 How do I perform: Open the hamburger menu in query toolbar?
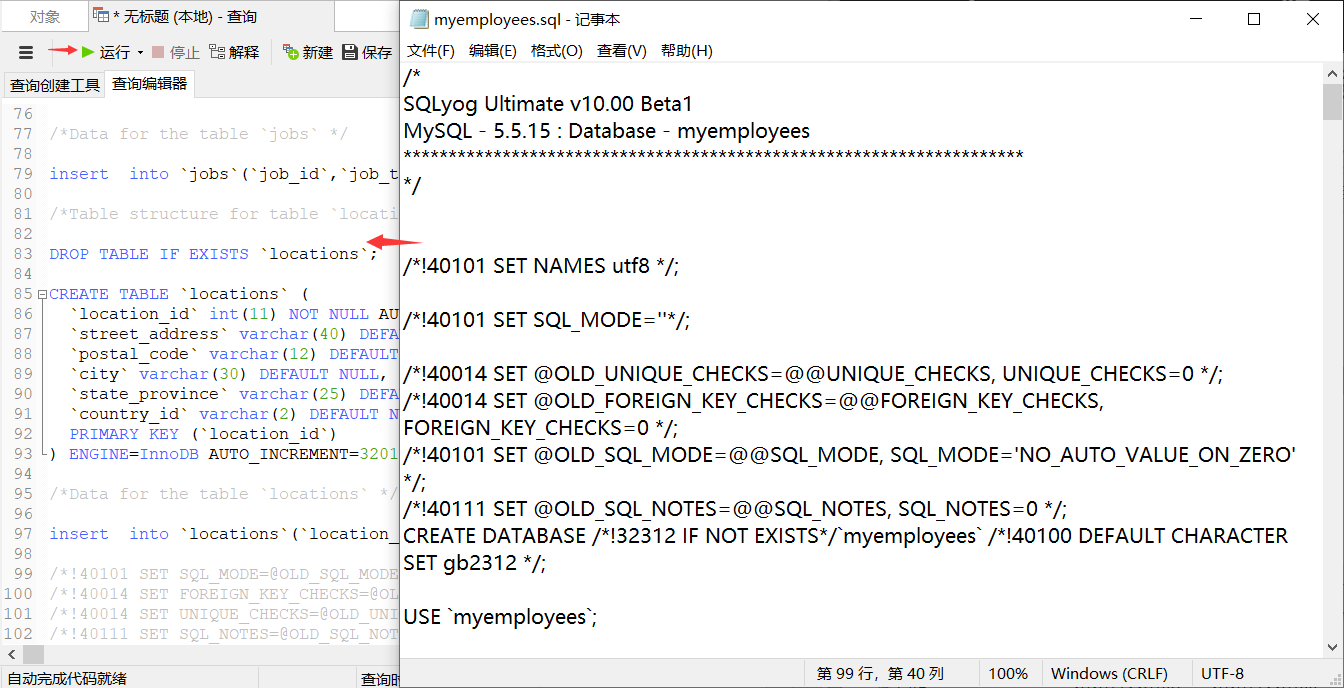tap(26, 52)
